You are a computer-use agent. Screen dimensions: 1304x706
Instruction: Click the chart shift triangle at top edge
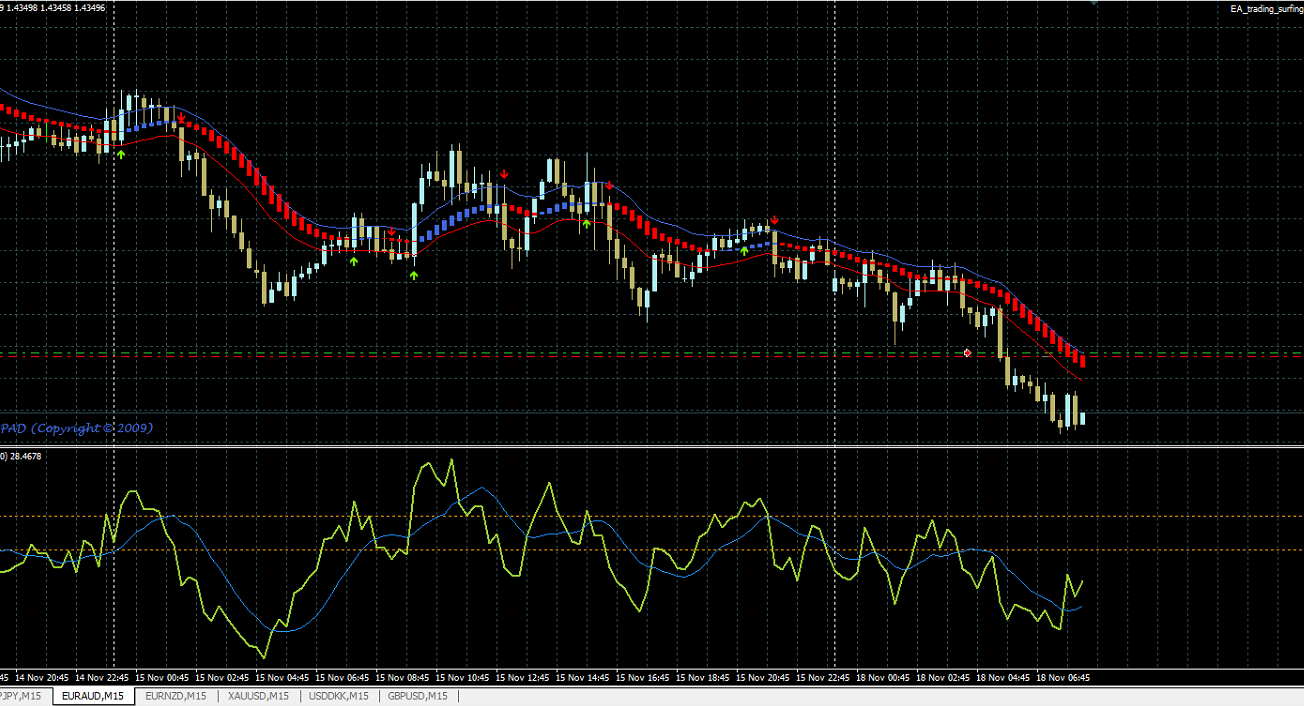[1094, 3]
